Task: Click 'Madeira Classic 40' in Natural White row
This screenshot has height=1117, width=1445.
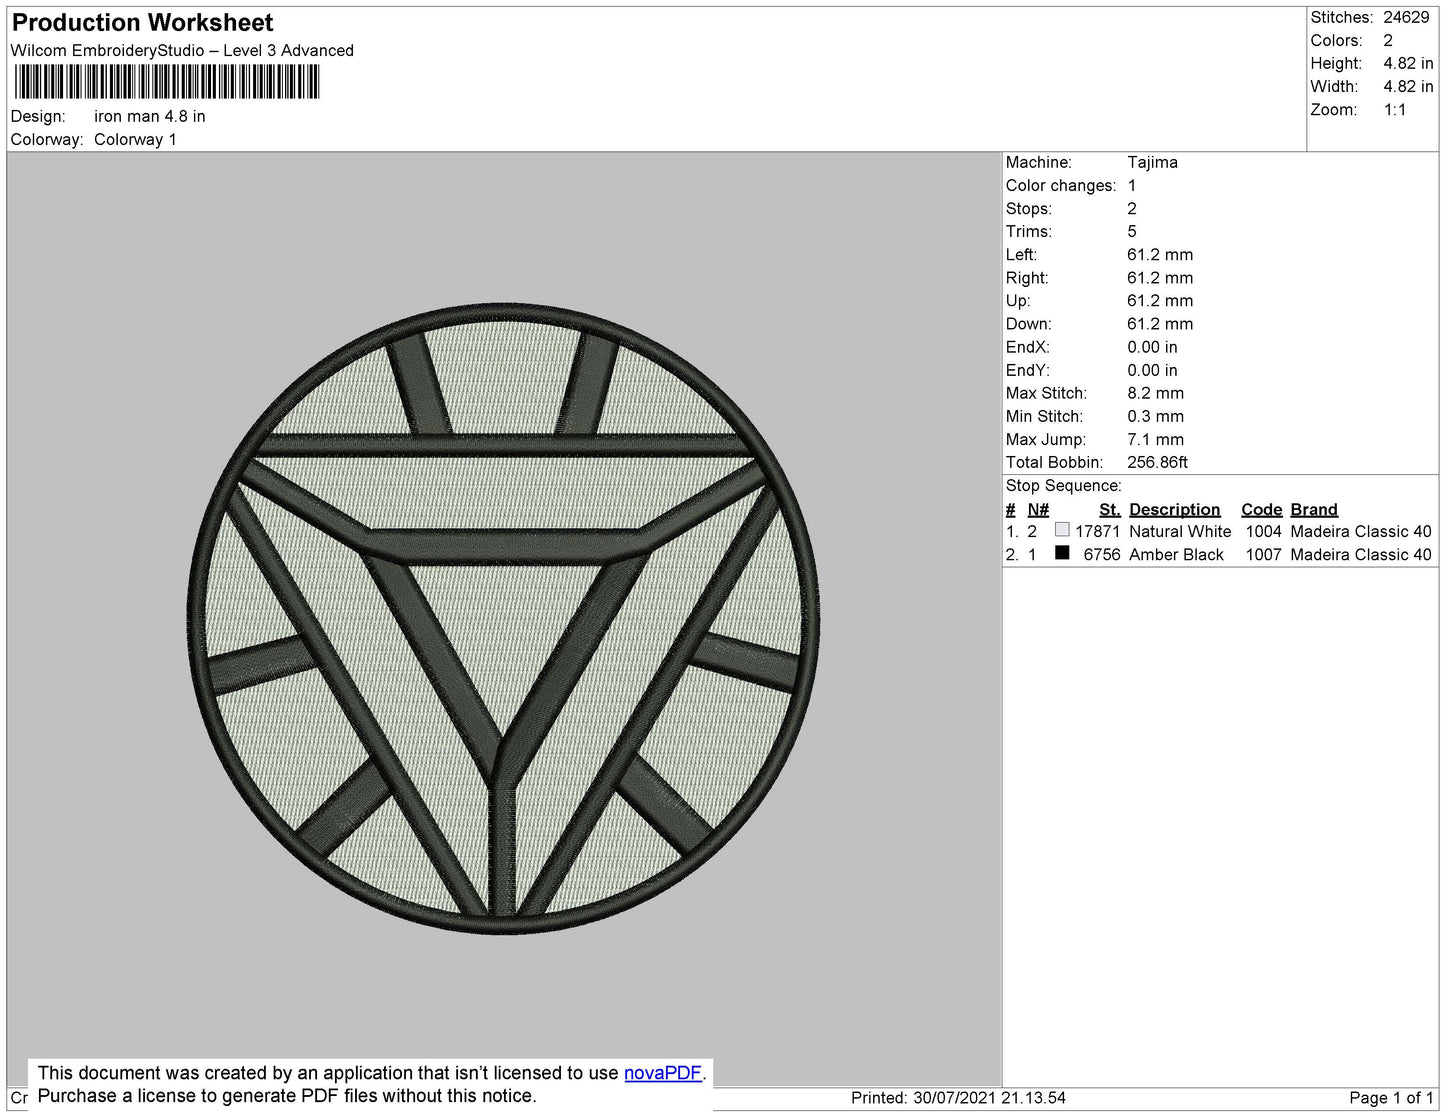Action: (x=1361, y=531)
